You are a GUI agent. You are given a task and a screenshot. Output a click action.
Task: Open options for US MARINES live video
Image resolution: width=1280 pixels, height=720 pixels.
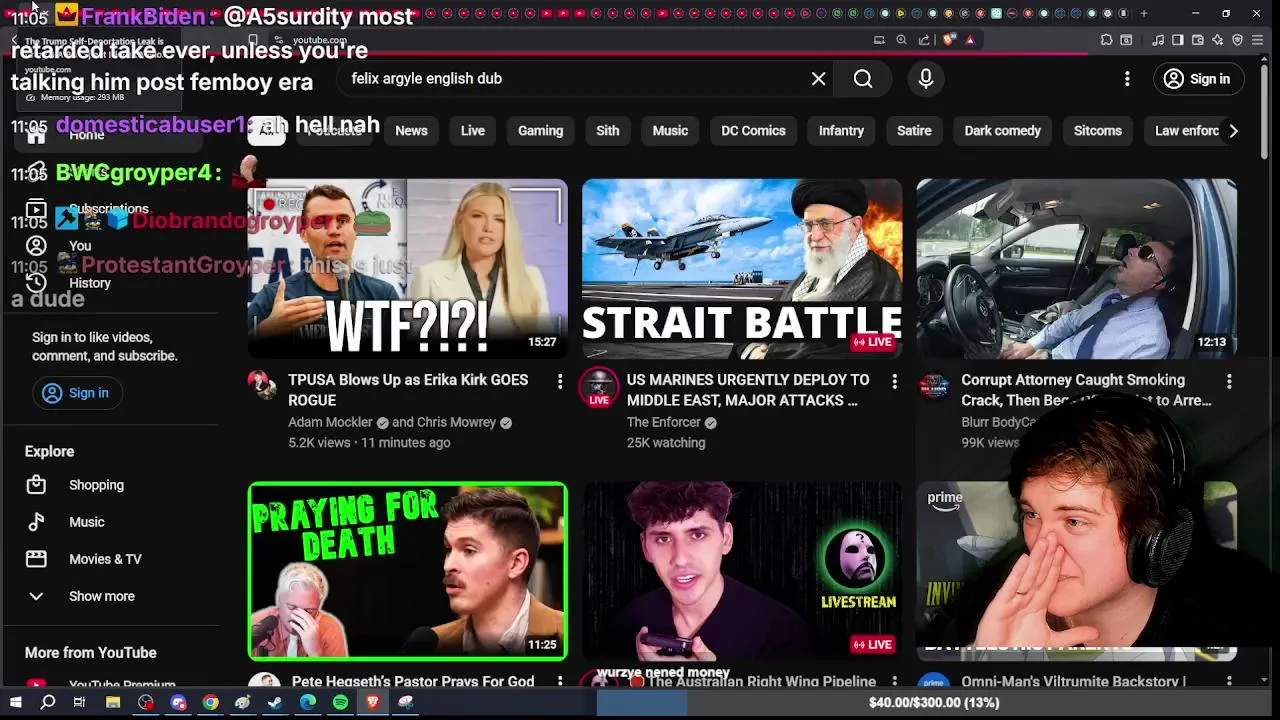(894, 381)
